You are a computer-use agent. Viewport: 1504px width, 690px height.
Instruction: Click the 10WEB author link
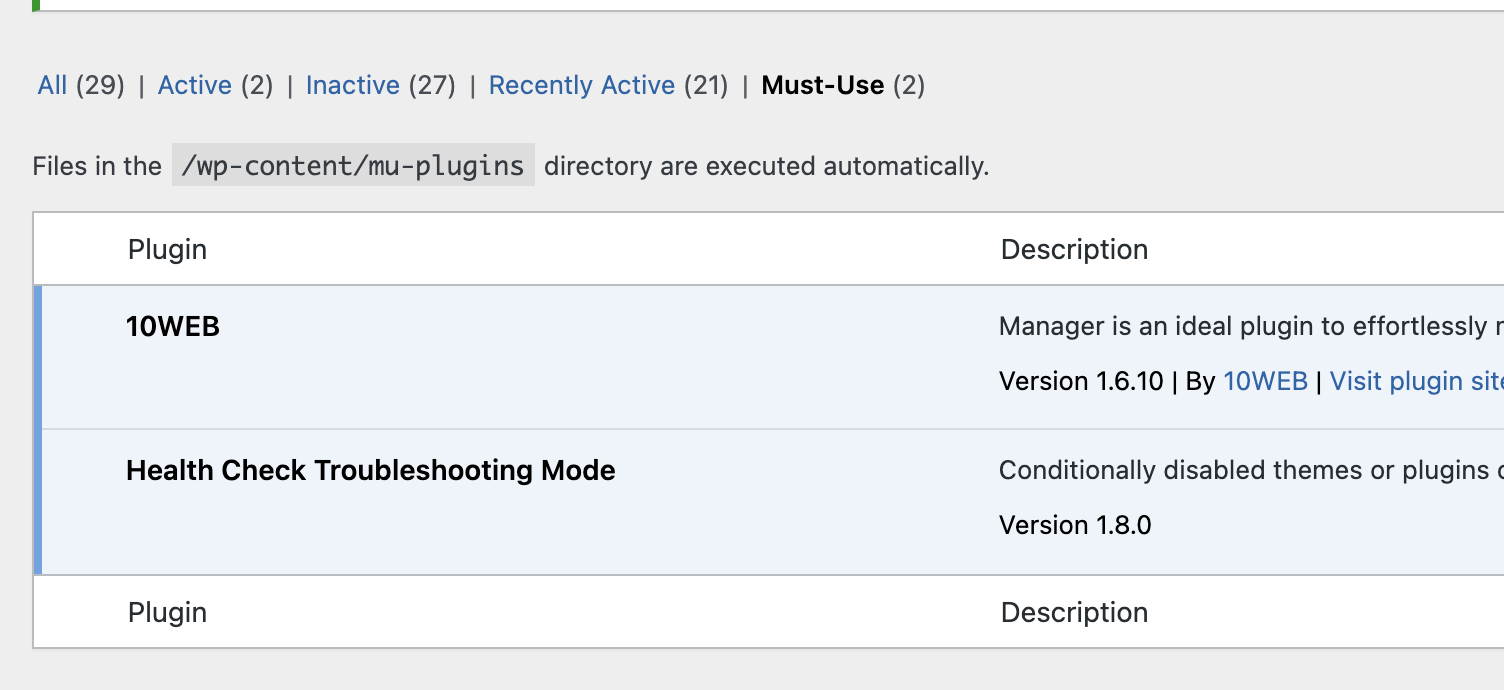[1265, 381]
